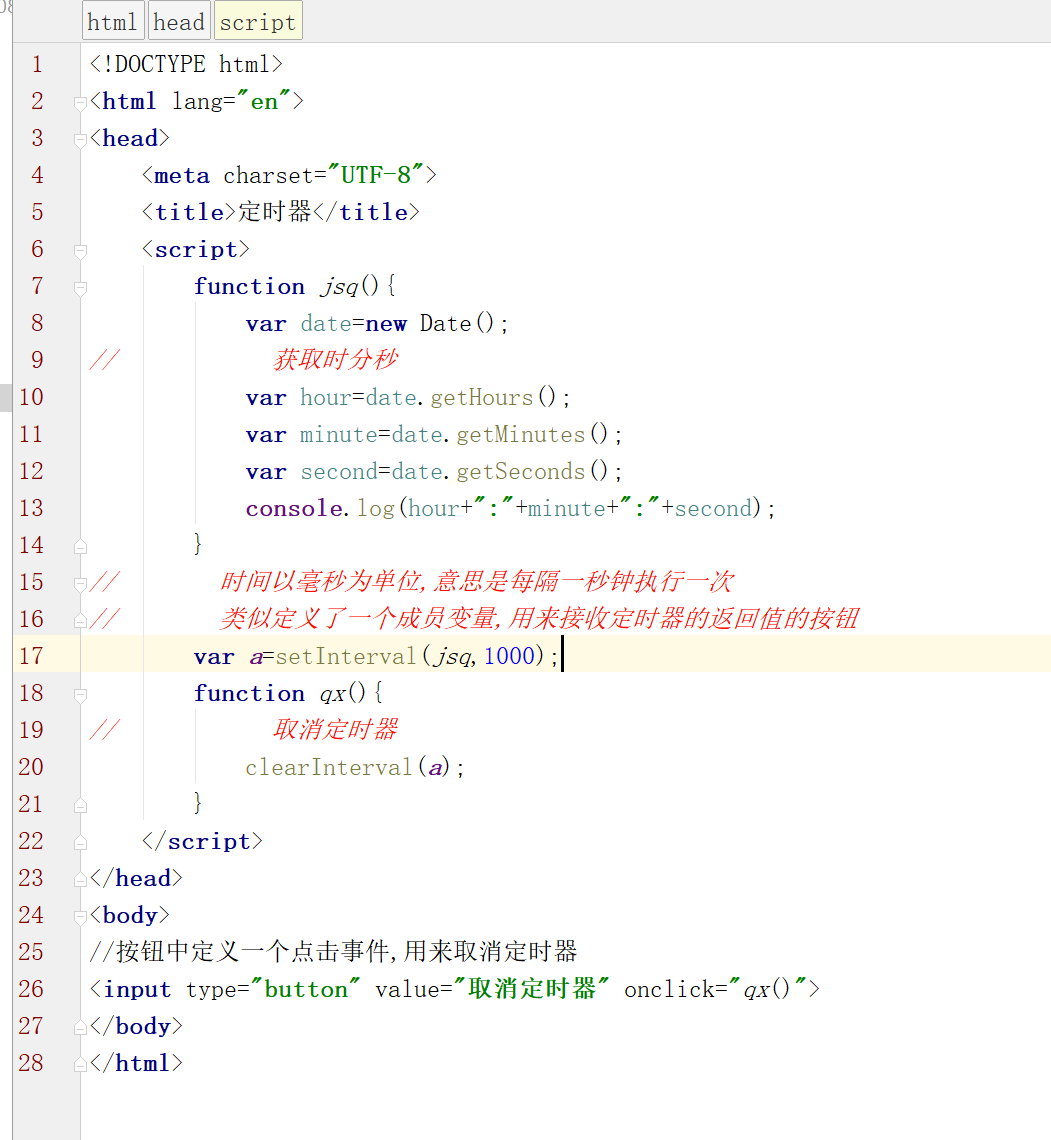Click line number 26 in the gutter
Image resolution: width=1051 pixels, height=1140 pixels.
[31, 989]
